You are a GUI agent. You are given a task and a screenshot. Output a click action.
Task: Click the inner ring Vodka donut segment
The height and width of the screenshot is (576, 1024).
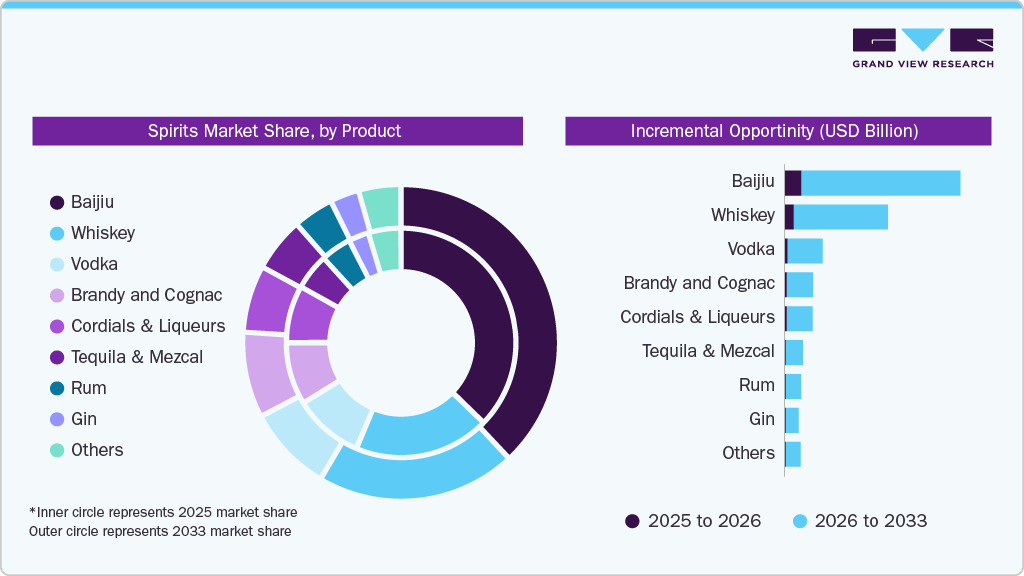pyautogui.click(x=340, y=413)
